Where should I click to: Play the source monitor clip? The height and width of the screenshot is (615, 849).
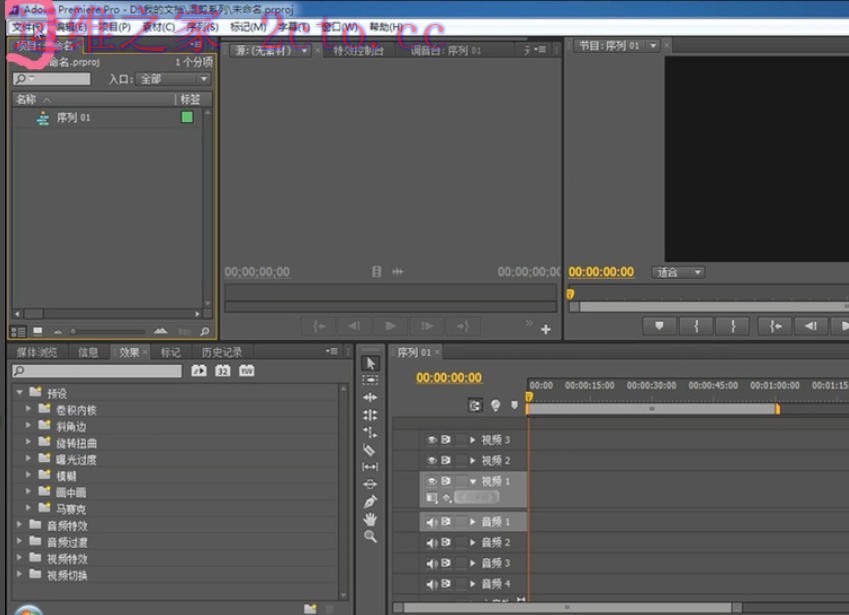coord(390,326)
